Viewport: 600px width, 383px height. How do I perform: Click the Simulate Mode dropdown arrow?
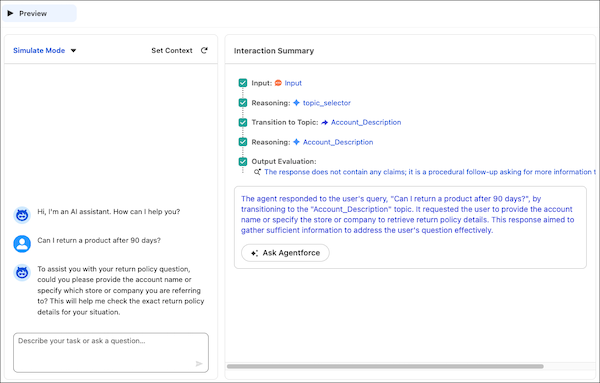coord(73,51)
